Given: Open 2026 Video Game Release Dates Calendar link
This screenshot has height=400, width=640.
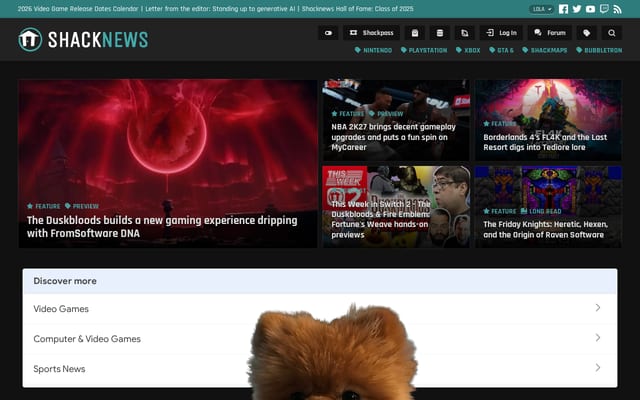Looking at the screenshot, I should 78,9.
